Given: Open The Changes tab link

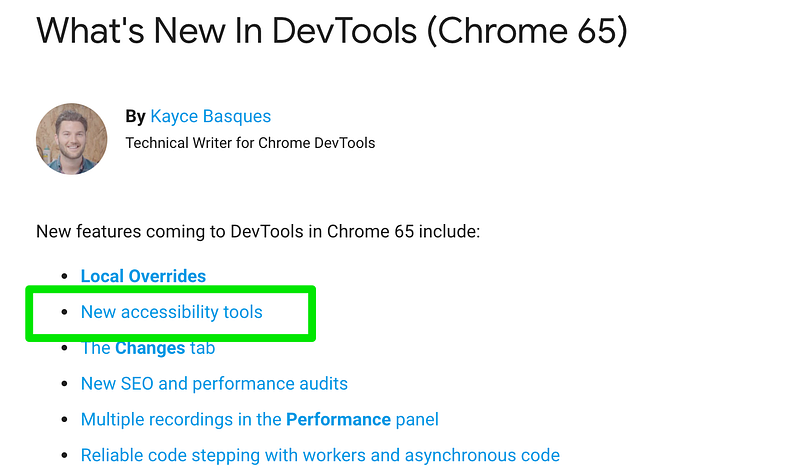Looking at the screenshot, I should click(x=148, y=348).
